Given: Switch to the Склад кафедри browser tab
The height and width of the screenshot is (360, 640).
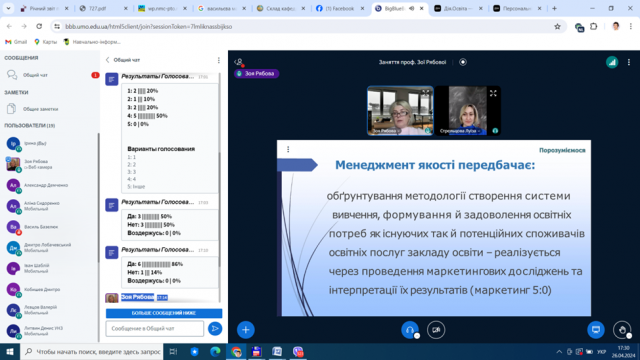Looking at the screenshot, I should click(281, 8).
